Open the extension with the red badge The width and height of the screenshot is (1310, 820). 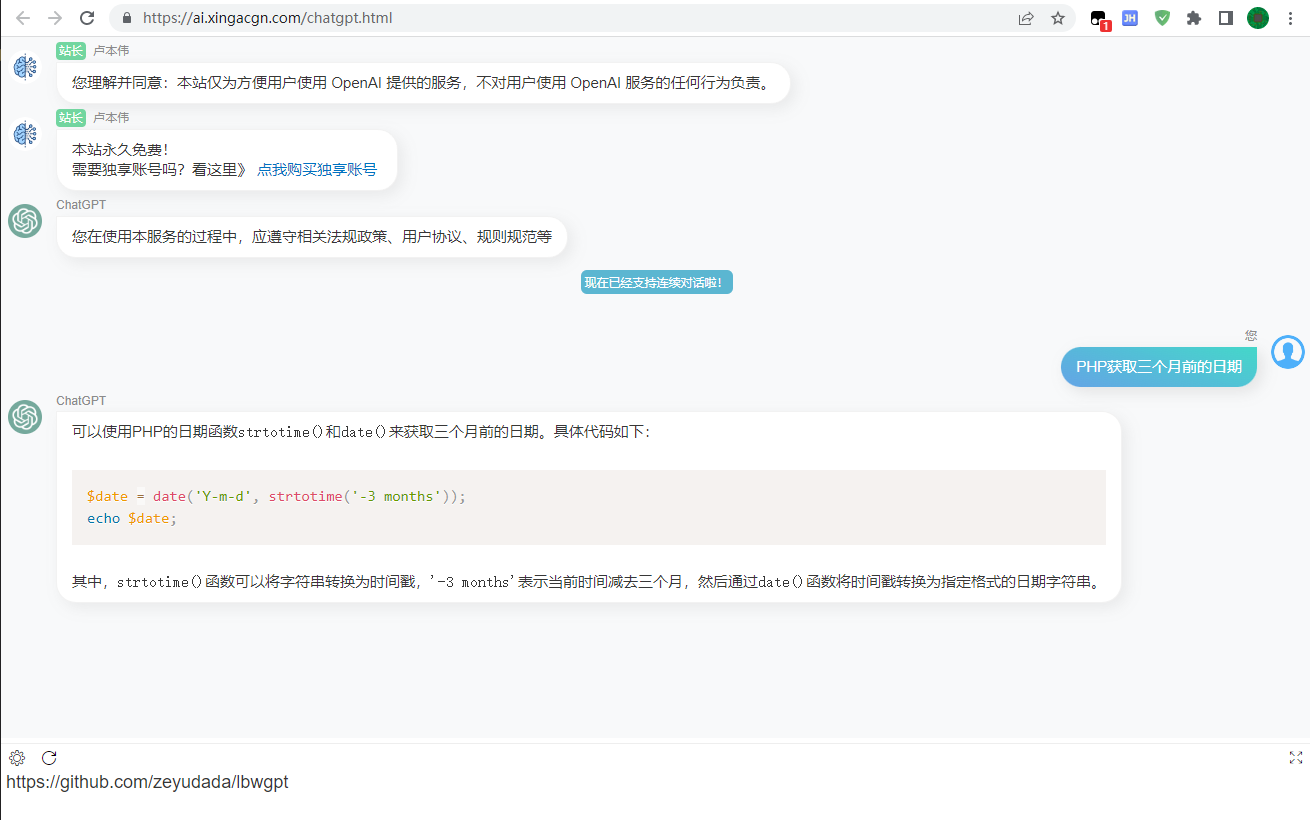[x=1100, y=19]
